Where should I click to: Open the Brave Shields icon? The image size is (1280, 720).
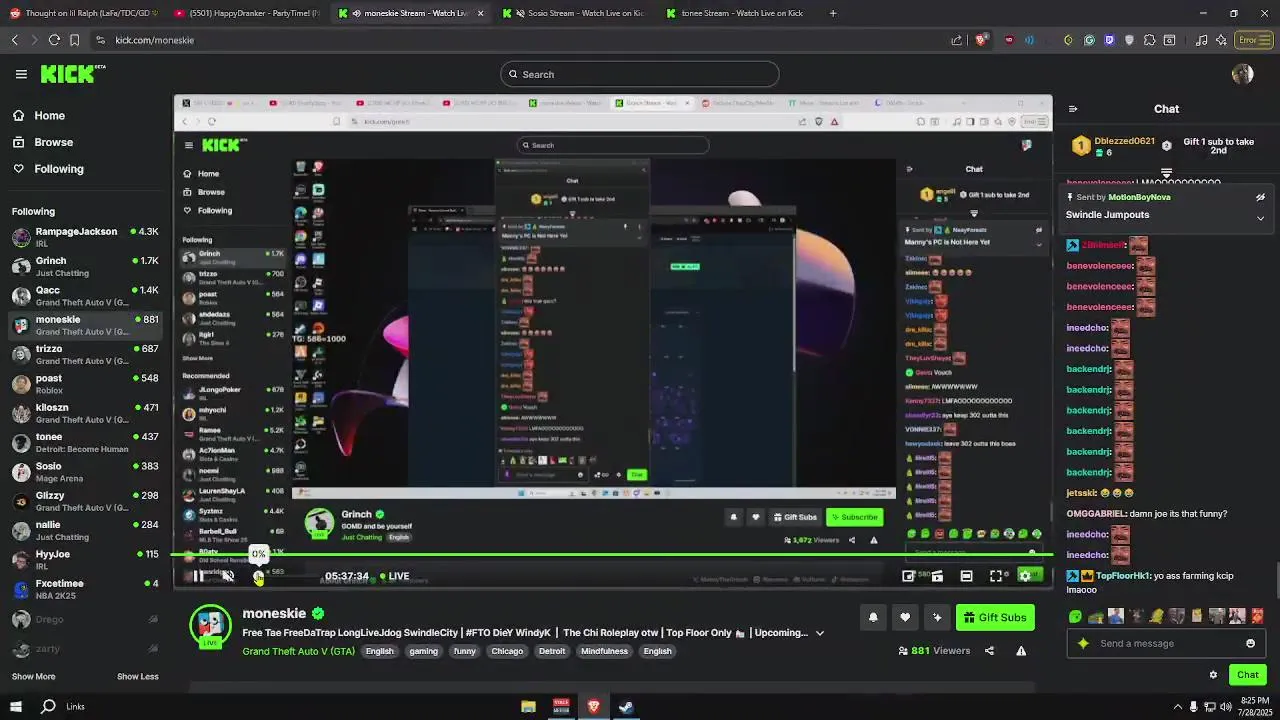click(x=981, y=40)
